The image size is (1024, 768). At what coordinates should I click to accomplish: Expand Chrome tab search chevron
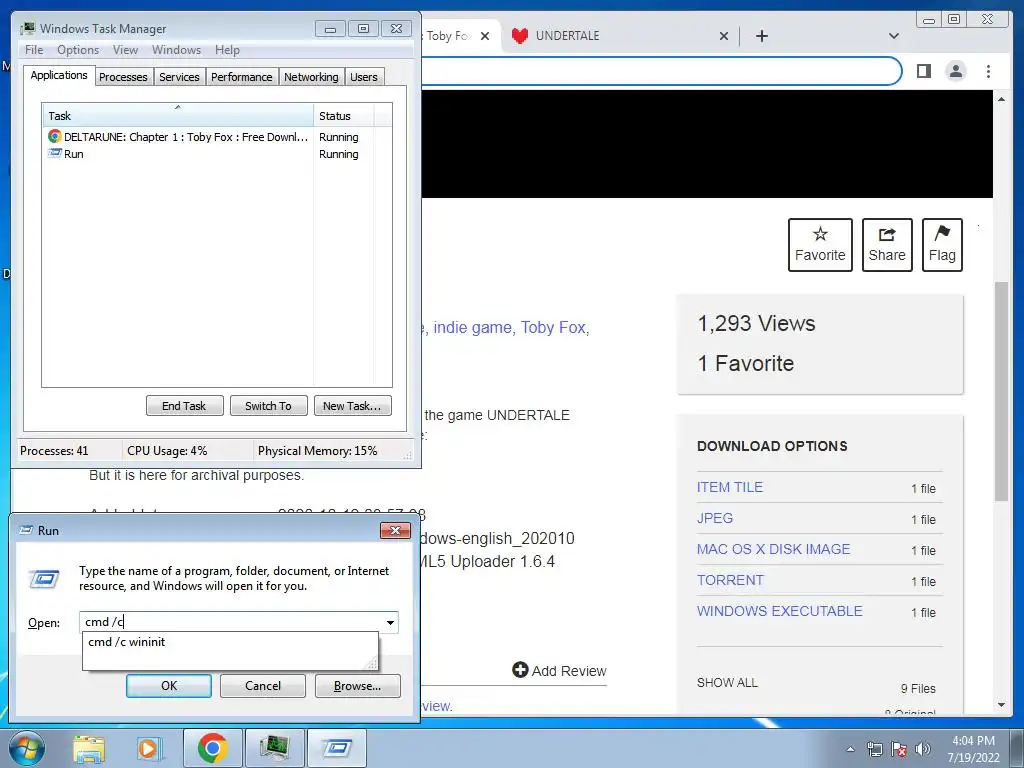click(894, 36)
